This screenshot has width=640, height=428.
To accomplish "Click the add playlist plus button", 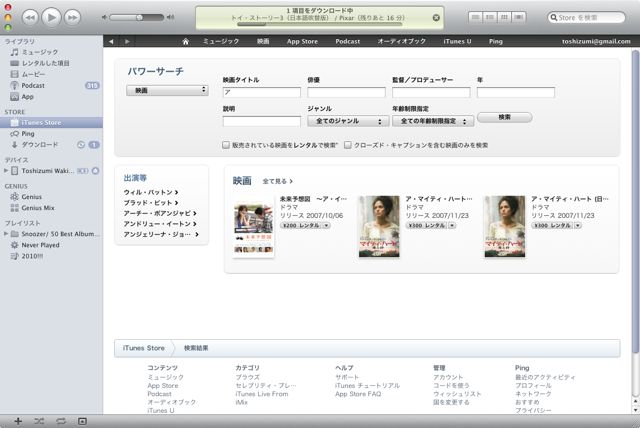I will coord(18,421).
